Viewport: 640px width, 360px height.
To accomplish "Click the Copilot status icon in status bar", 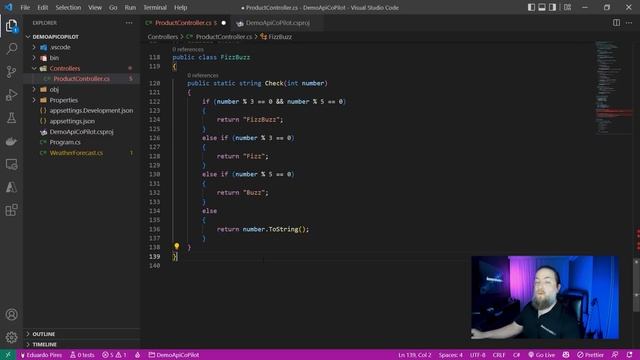I will [566, 355].
